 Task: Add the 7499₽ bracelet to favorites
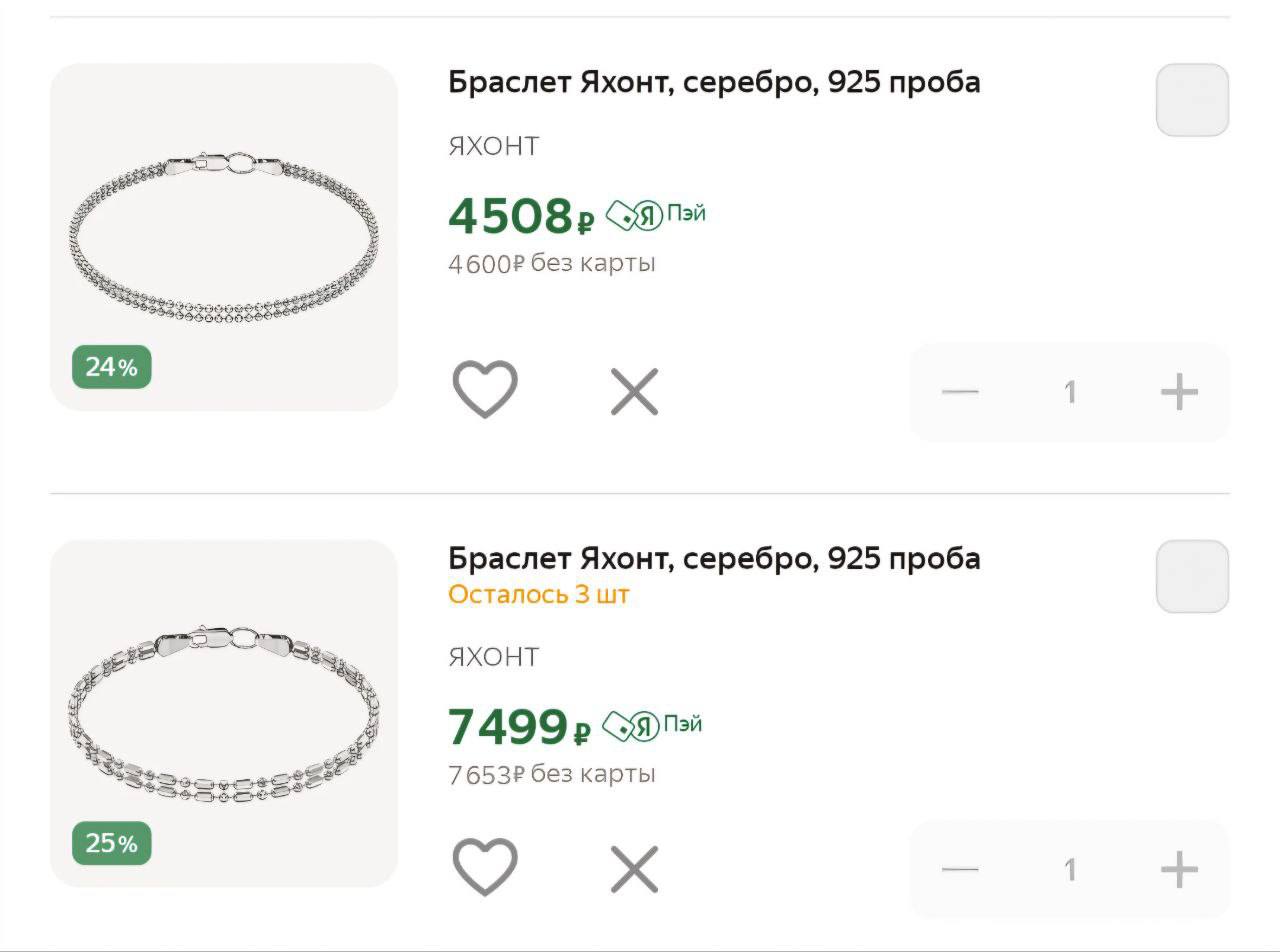pyautogui.click(x=485, y=866)
